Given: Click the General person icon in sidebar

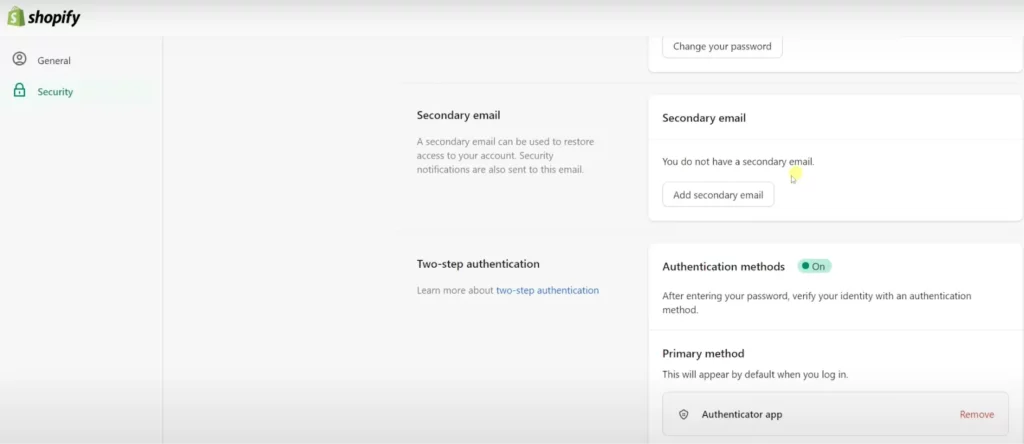Looking at the screenshot, I should point(20,59).
